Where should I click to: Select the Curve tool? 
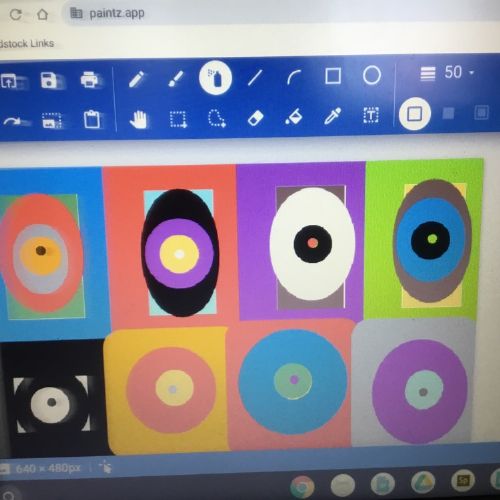coord(294,77)
